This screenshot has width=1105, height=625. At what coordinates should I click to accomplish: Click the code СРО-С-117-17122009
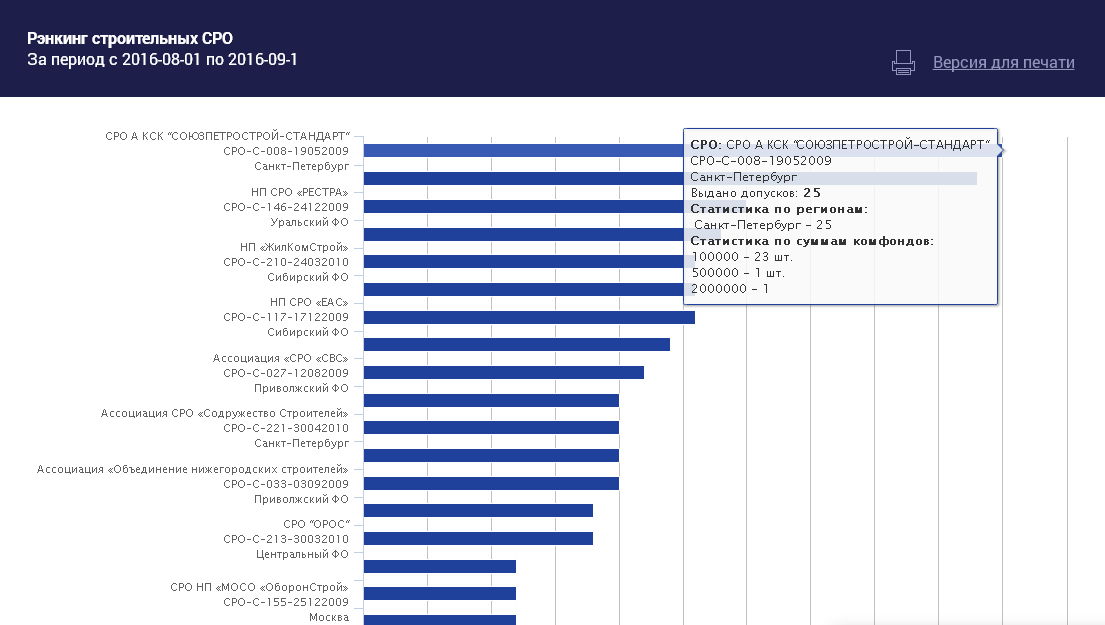coord(286,317)
